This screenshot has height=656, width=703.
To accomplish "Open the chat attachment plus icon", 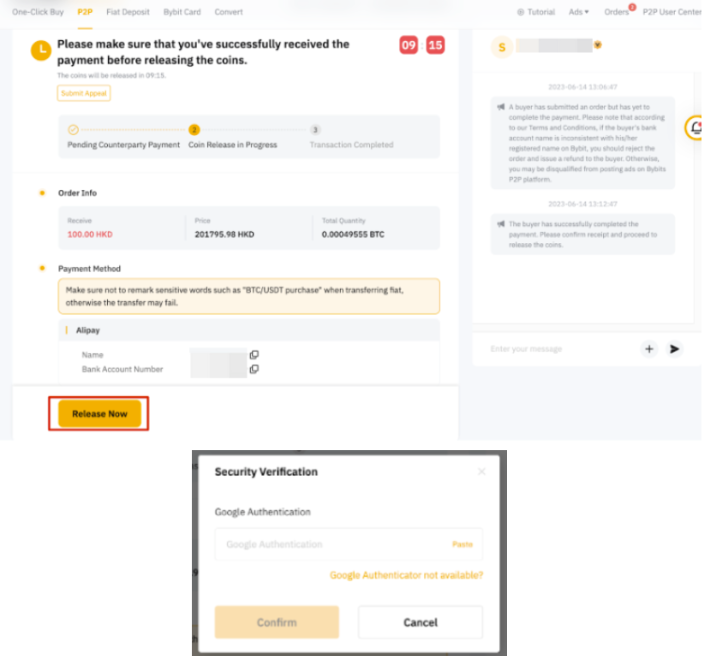I will click(x=649, y=349).
